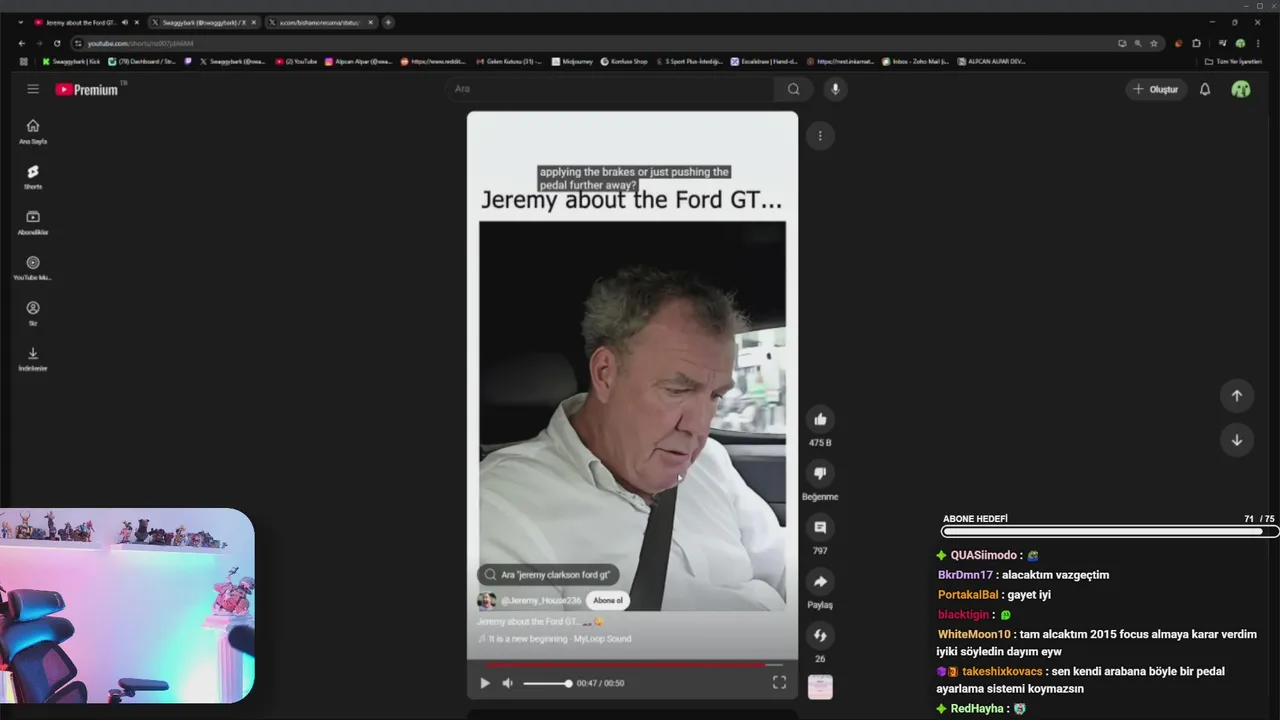Open the remix button showing 26
The width and height of the screenshot is (1280, 720).
pos(820,635)
